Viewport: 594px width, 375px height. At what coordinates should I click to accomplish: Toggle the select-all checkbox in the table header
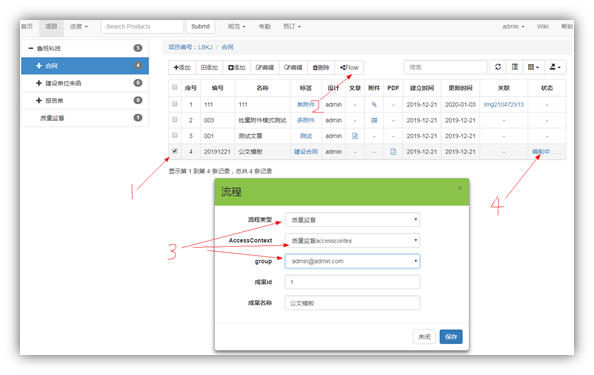(x=175, y=87)
